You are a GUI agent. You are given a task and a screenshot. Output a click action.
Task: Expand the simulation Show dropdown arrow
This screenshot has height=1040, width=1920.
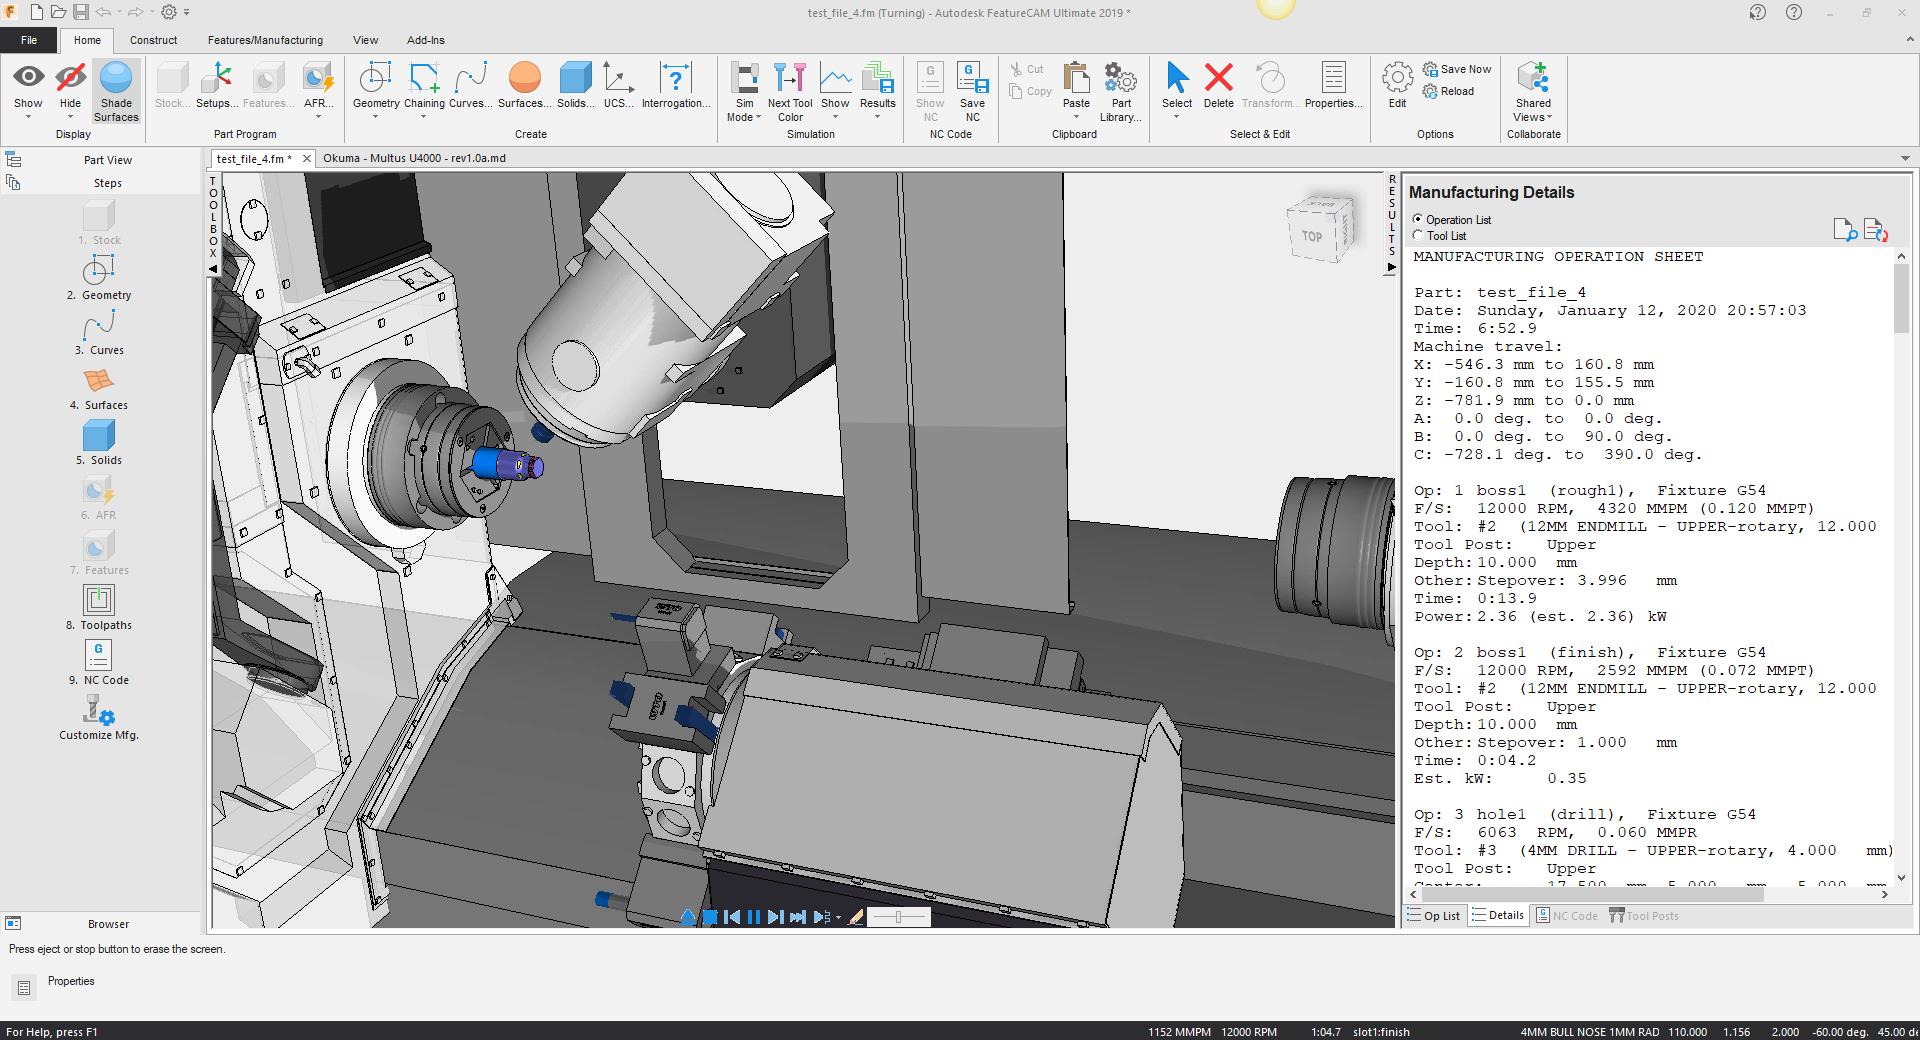pyautogui.click(x=835, y=117)
